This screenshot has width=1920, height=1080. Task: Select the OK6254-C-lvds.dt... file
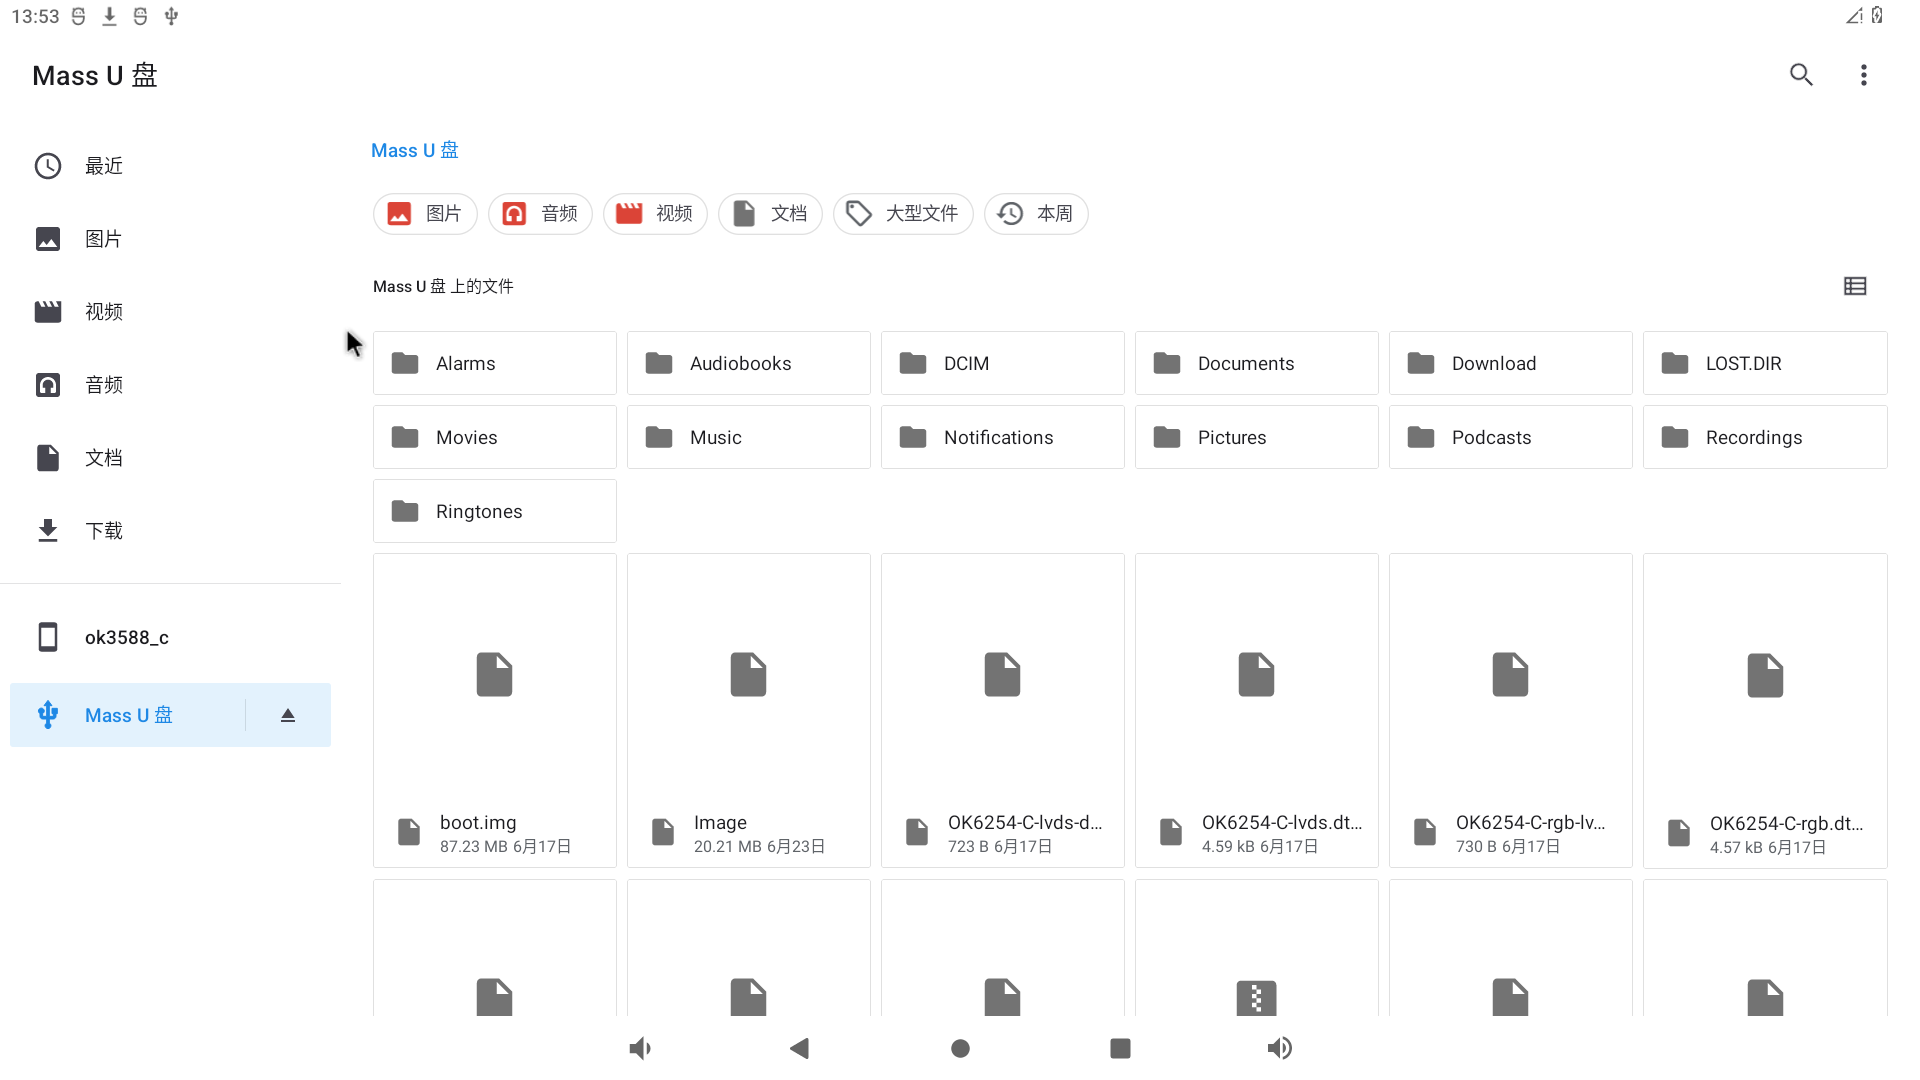click(1257, 711)
